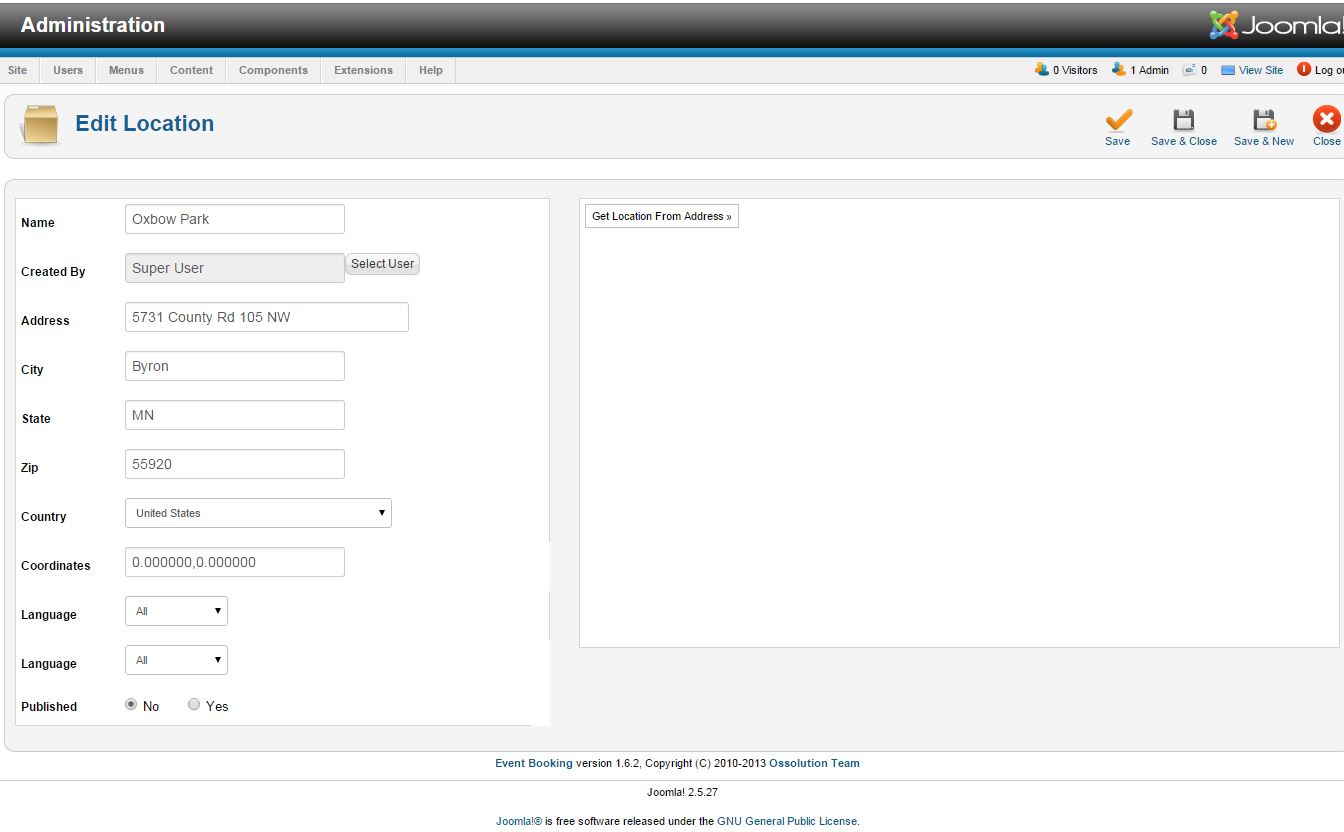Open the Extensions menu

point(363,70)
